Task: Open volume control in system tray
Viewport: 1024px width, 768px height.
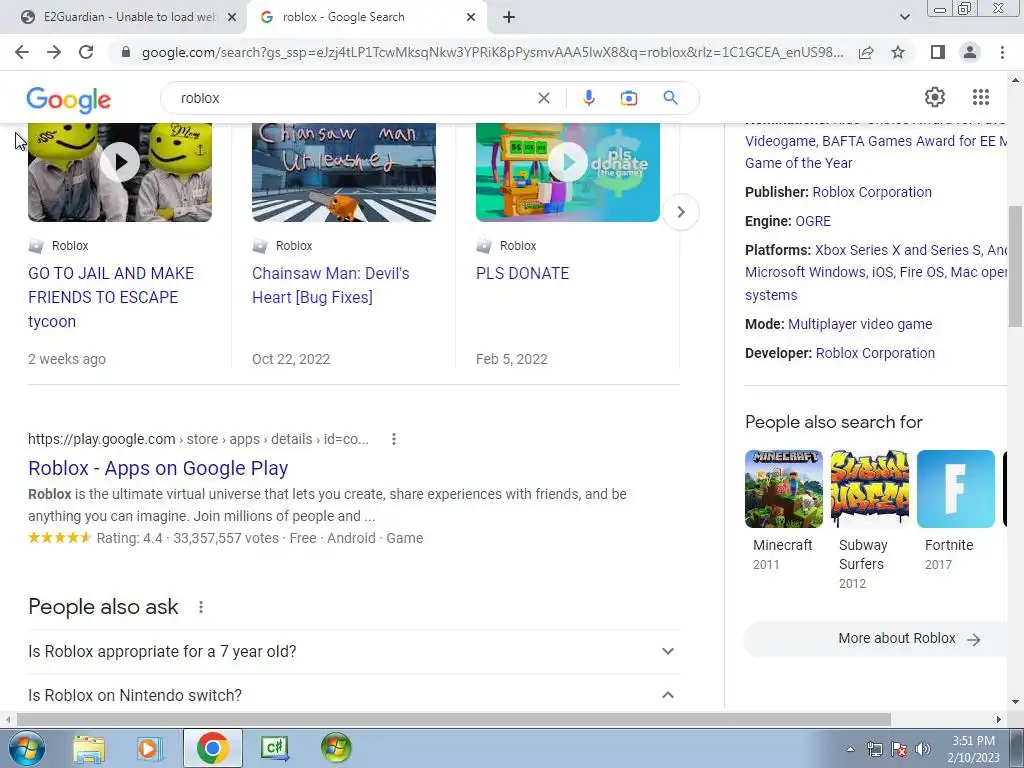Action: (923, 749)
